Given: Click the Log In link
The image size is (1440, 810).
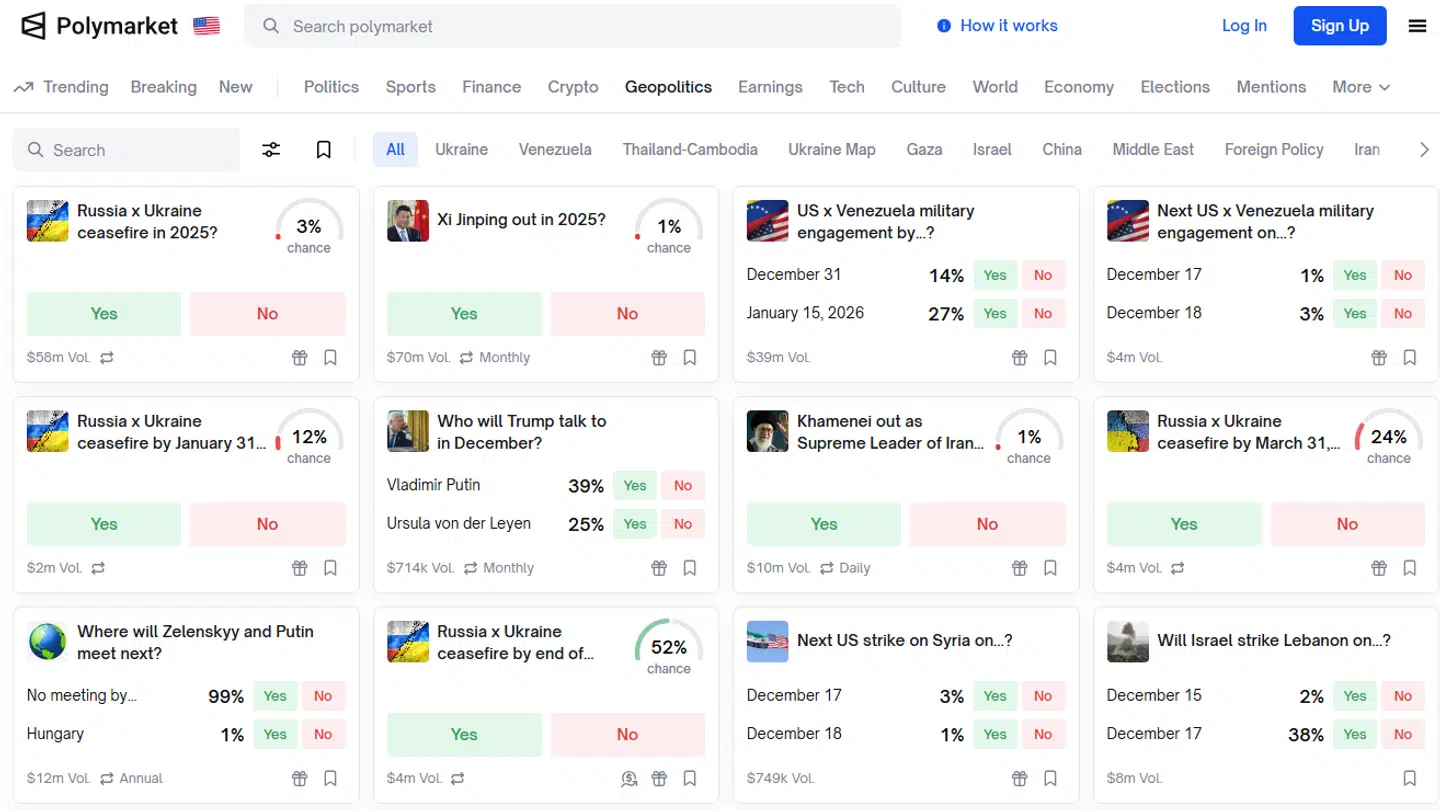Looking at the screenshot, I should (1244, 26).
